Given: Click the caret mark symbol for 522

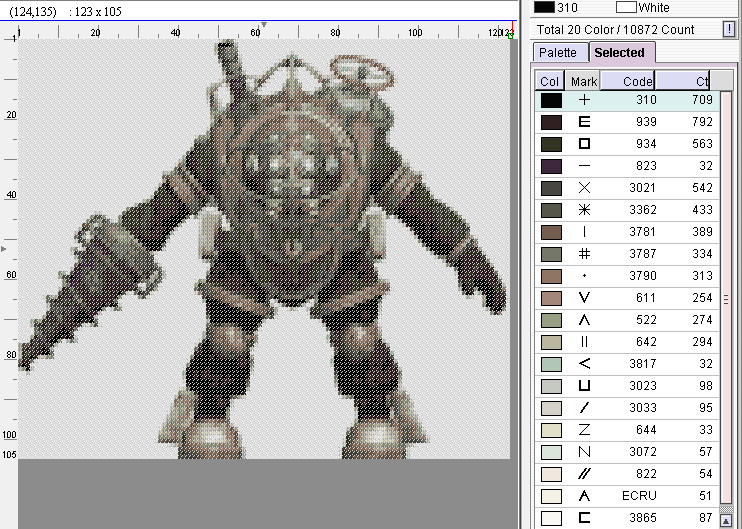Looking at the screenshot, I should click(x=584, y=320).
